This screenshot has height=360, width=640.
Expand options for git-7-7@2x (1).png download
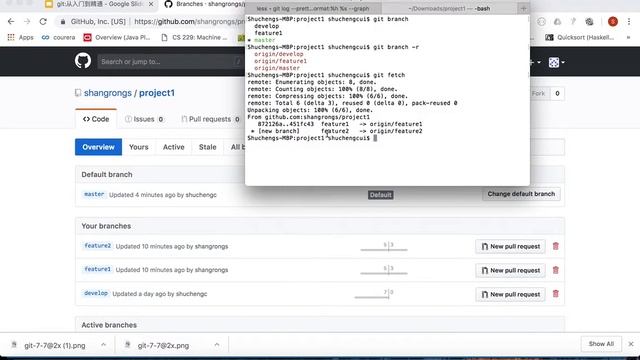pos(104,345)
